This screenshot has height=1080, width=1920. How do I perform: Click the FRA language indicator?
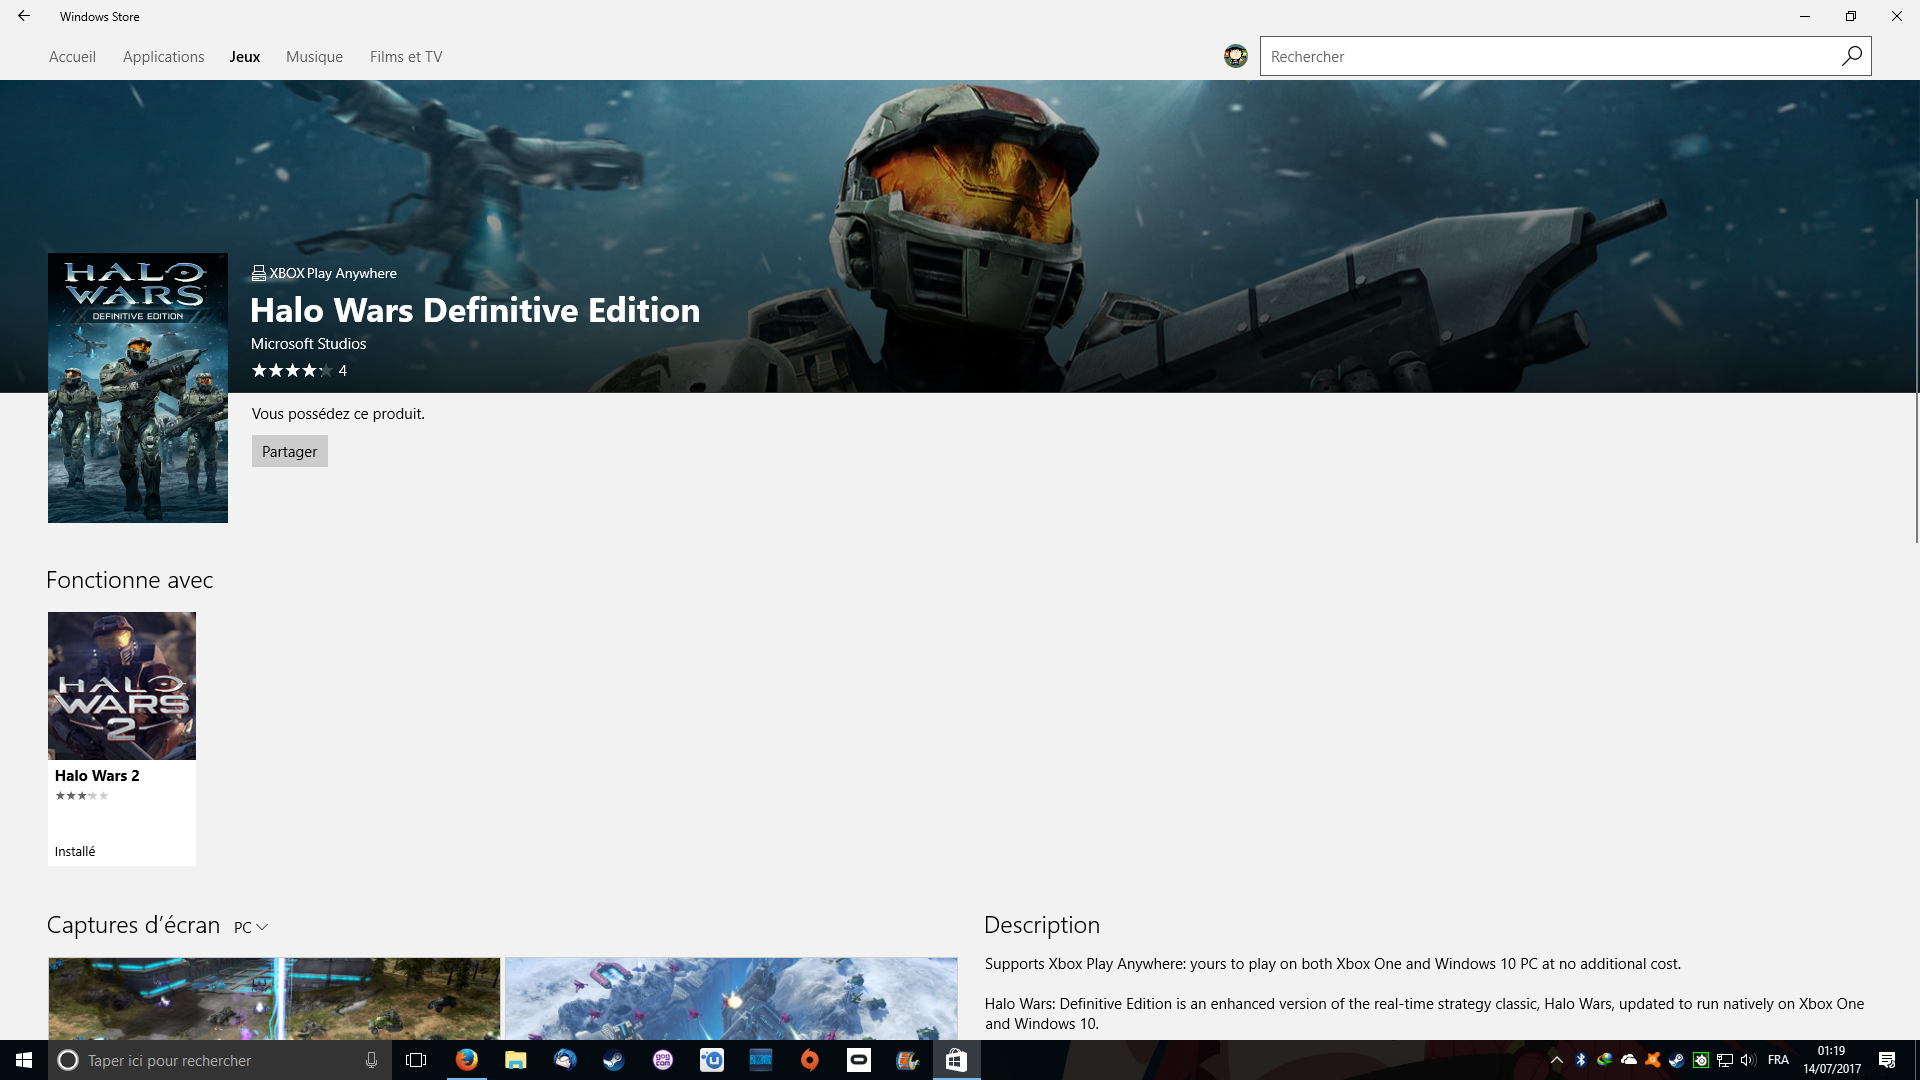click(x=1778, y=1060)
